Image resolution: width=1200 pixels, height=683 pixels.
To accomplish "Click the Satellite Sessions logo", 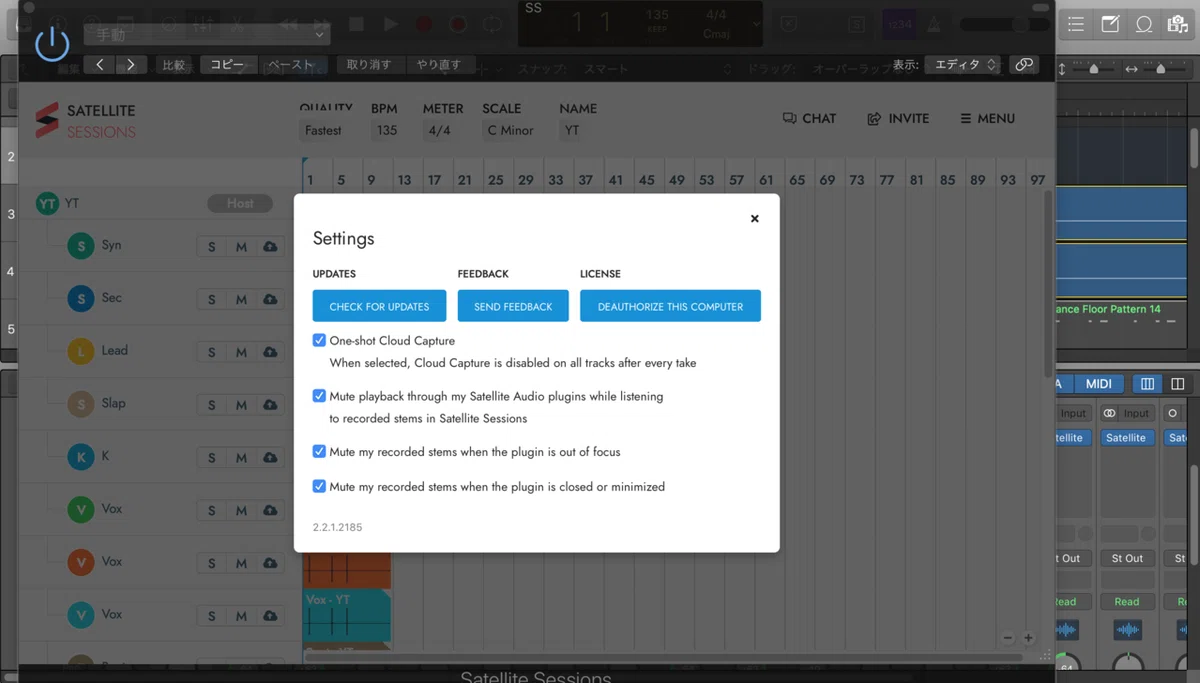I will [85, 120].
